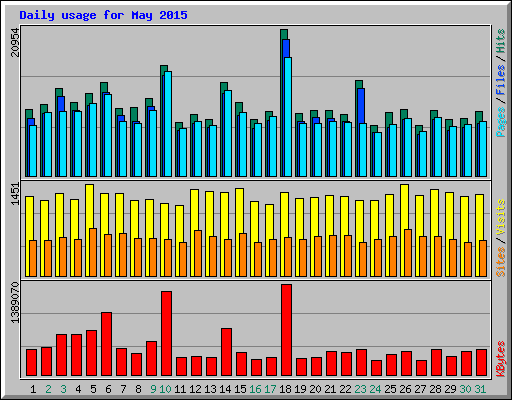The image size is (512, 400).
Task: Click the green 'Hits' legend label
Action: coord(500,41)
